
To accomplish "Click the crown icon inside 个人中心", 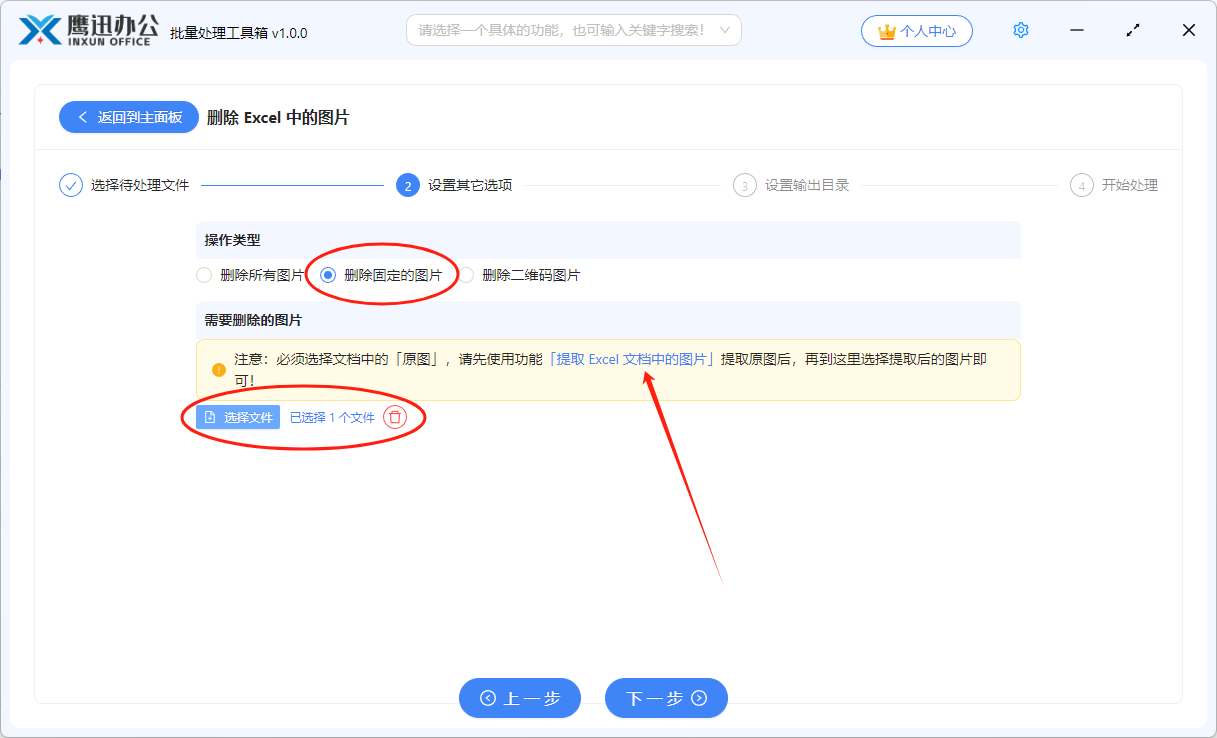I will click(886, 31).
